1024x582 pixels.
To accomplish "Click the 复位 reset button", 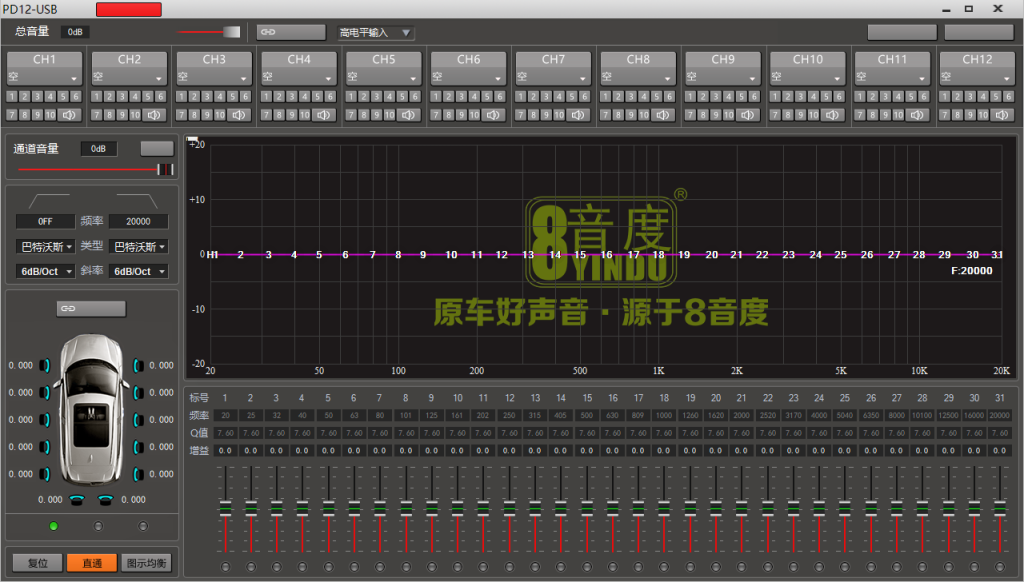I will (x=38, y=562).
